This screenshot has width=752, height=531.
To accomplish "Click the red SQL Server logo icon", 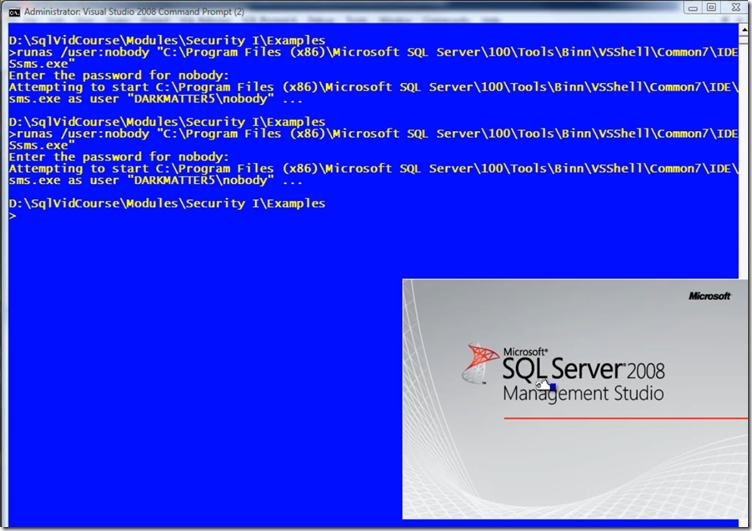I will (480, 363).
